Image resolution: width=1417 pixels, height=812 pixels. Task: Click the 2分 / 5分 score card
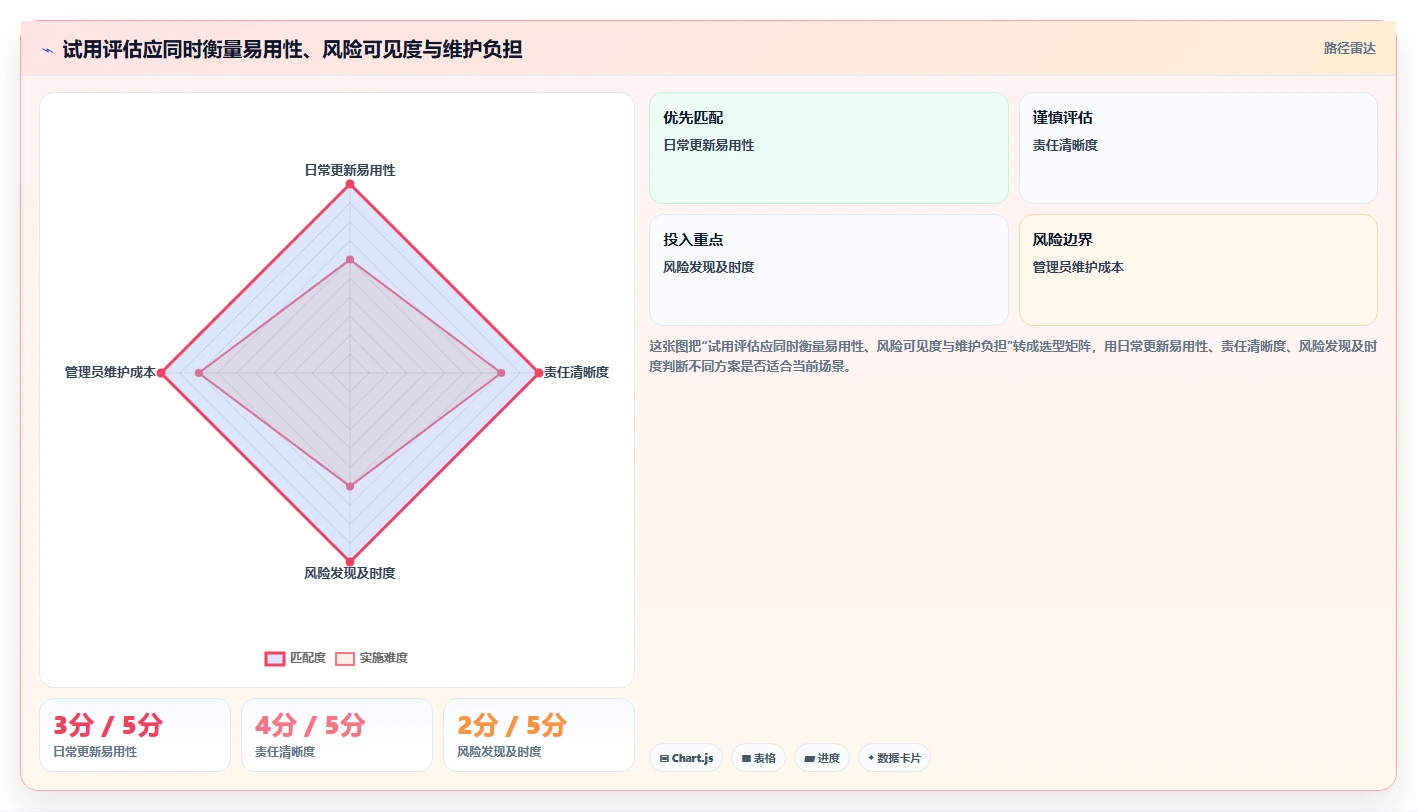[x=539, y=735]
